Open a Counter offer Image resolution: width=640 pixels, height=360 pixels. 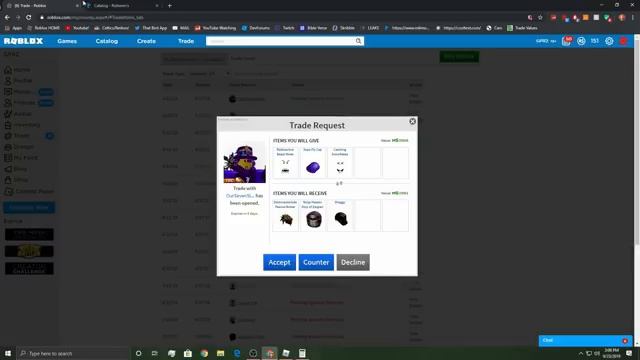(316, 262)
